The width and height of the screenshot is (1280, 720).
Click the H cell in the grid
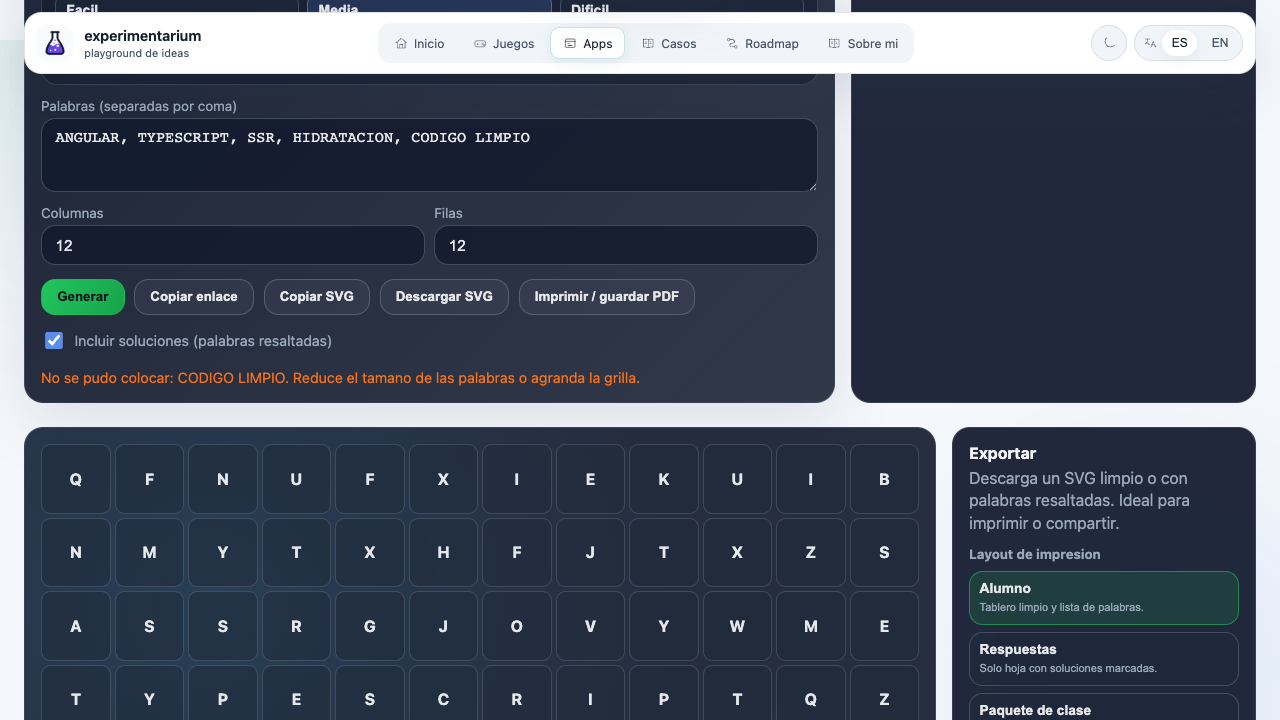pos(443,552)
